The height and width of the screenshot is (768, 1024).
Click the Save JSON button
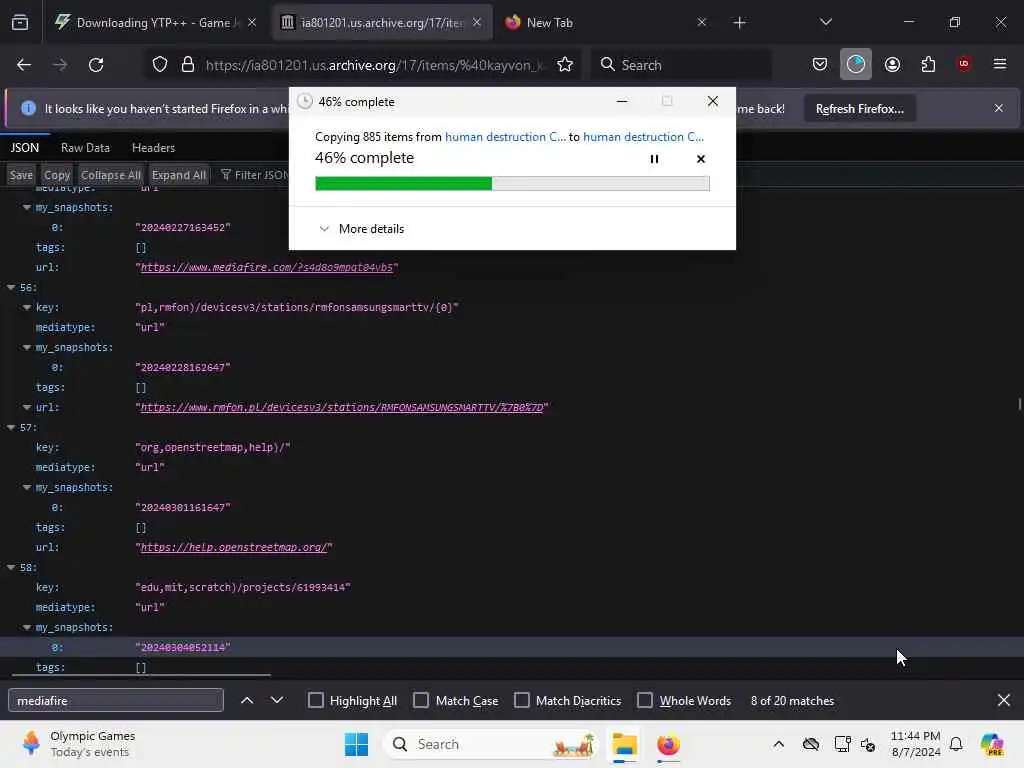pos(22,175)
